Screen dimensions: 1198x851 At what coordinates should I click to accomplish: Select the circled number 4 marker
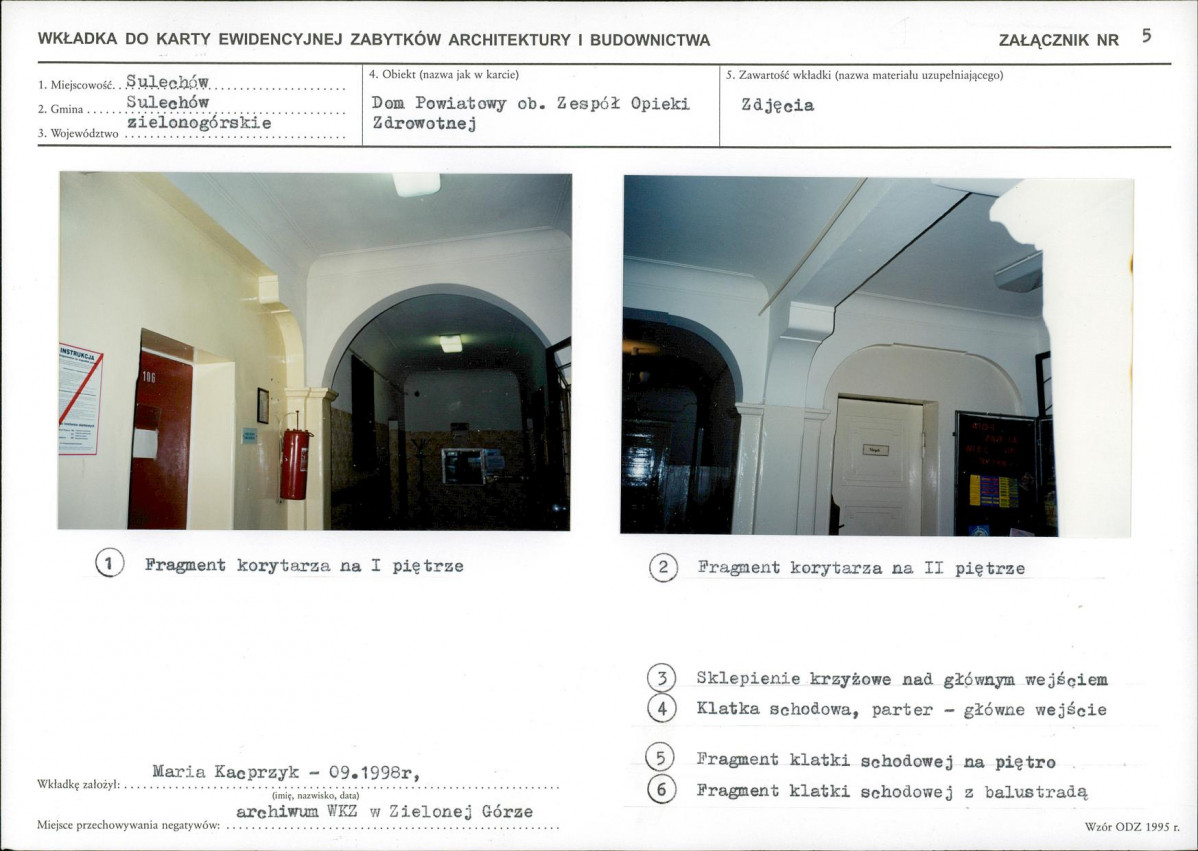tap(662, 709)
